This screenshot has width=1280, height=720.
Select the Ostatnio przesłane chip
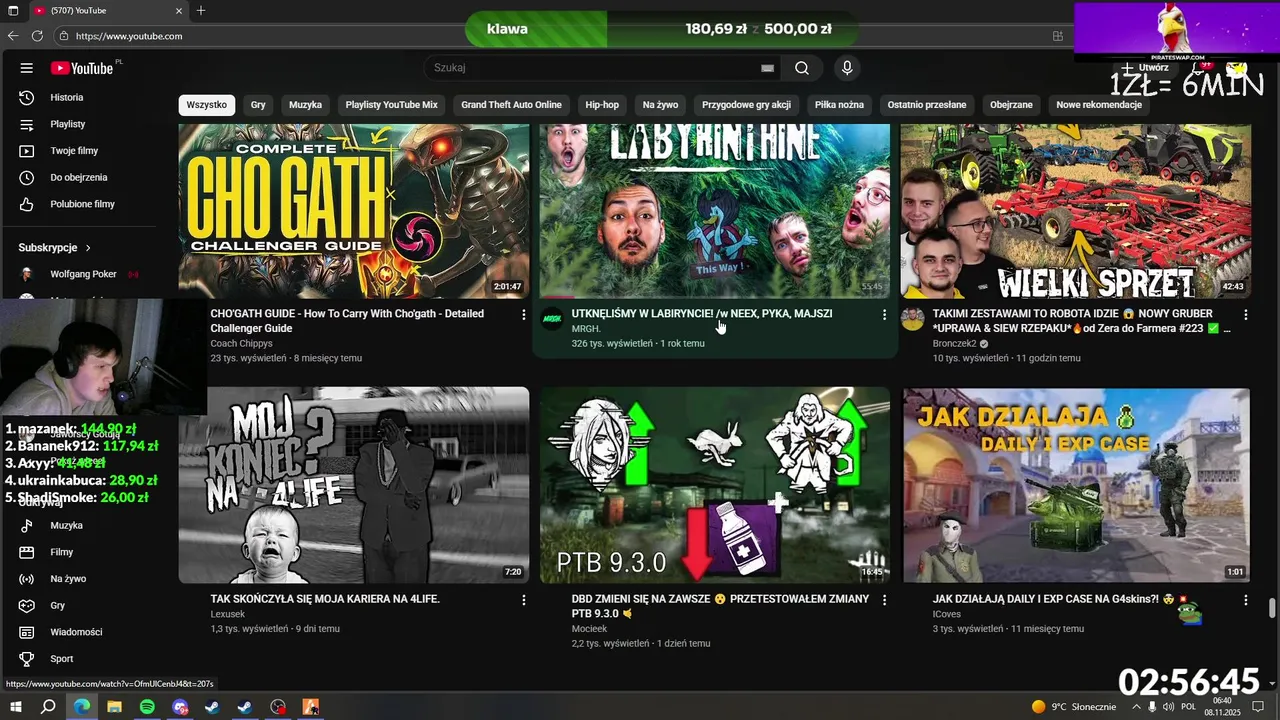[x=927, y=105]
